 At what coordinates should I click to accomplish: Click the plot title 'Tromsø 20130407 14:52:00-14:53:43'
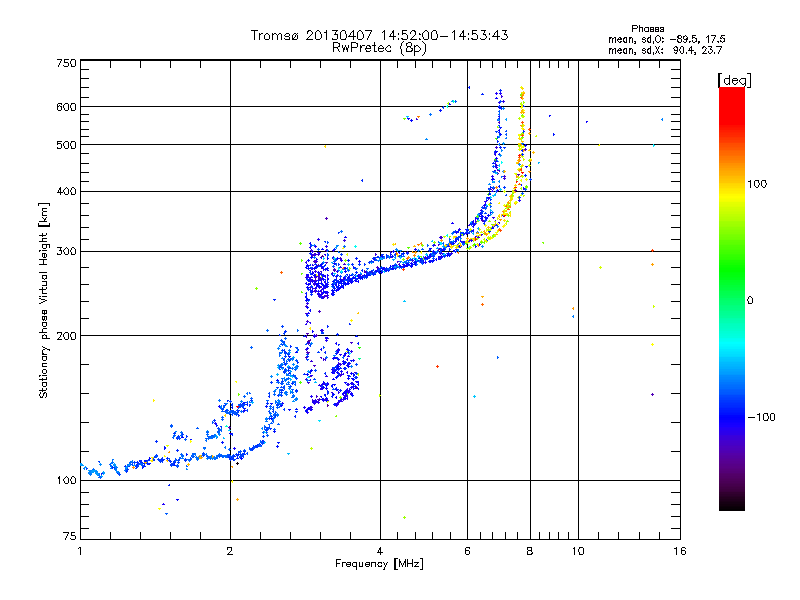point(379,35)
